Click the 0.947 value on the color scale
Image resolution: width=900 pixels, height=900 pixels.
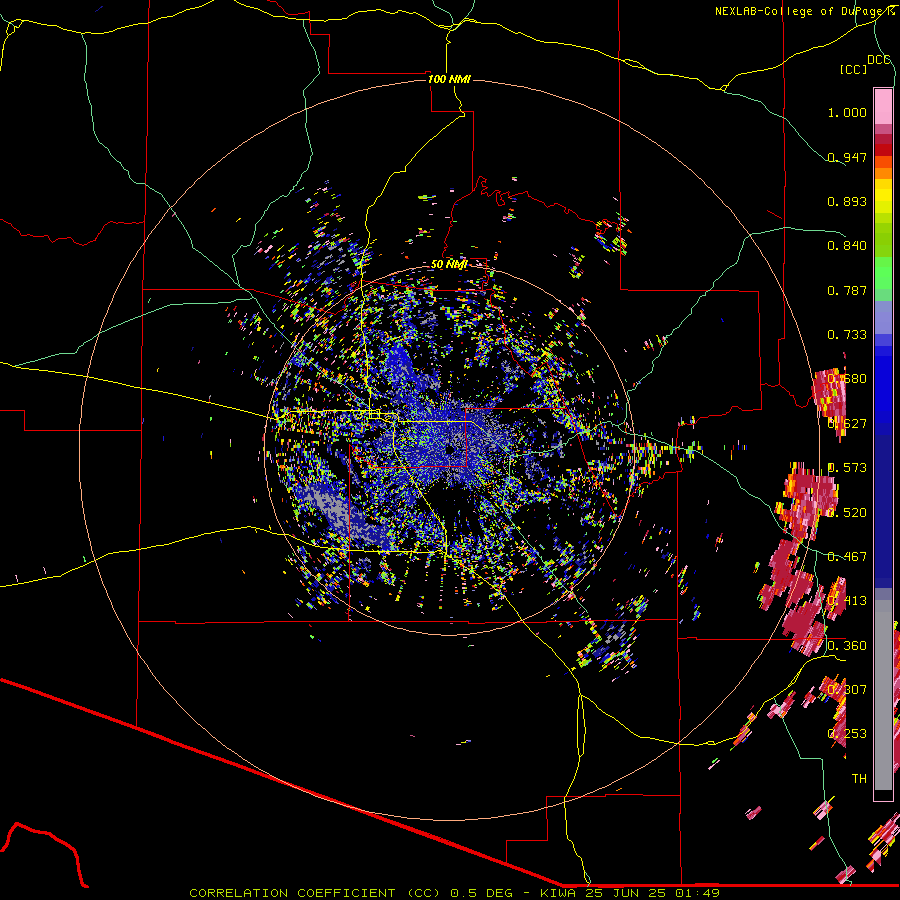(847, 157)
